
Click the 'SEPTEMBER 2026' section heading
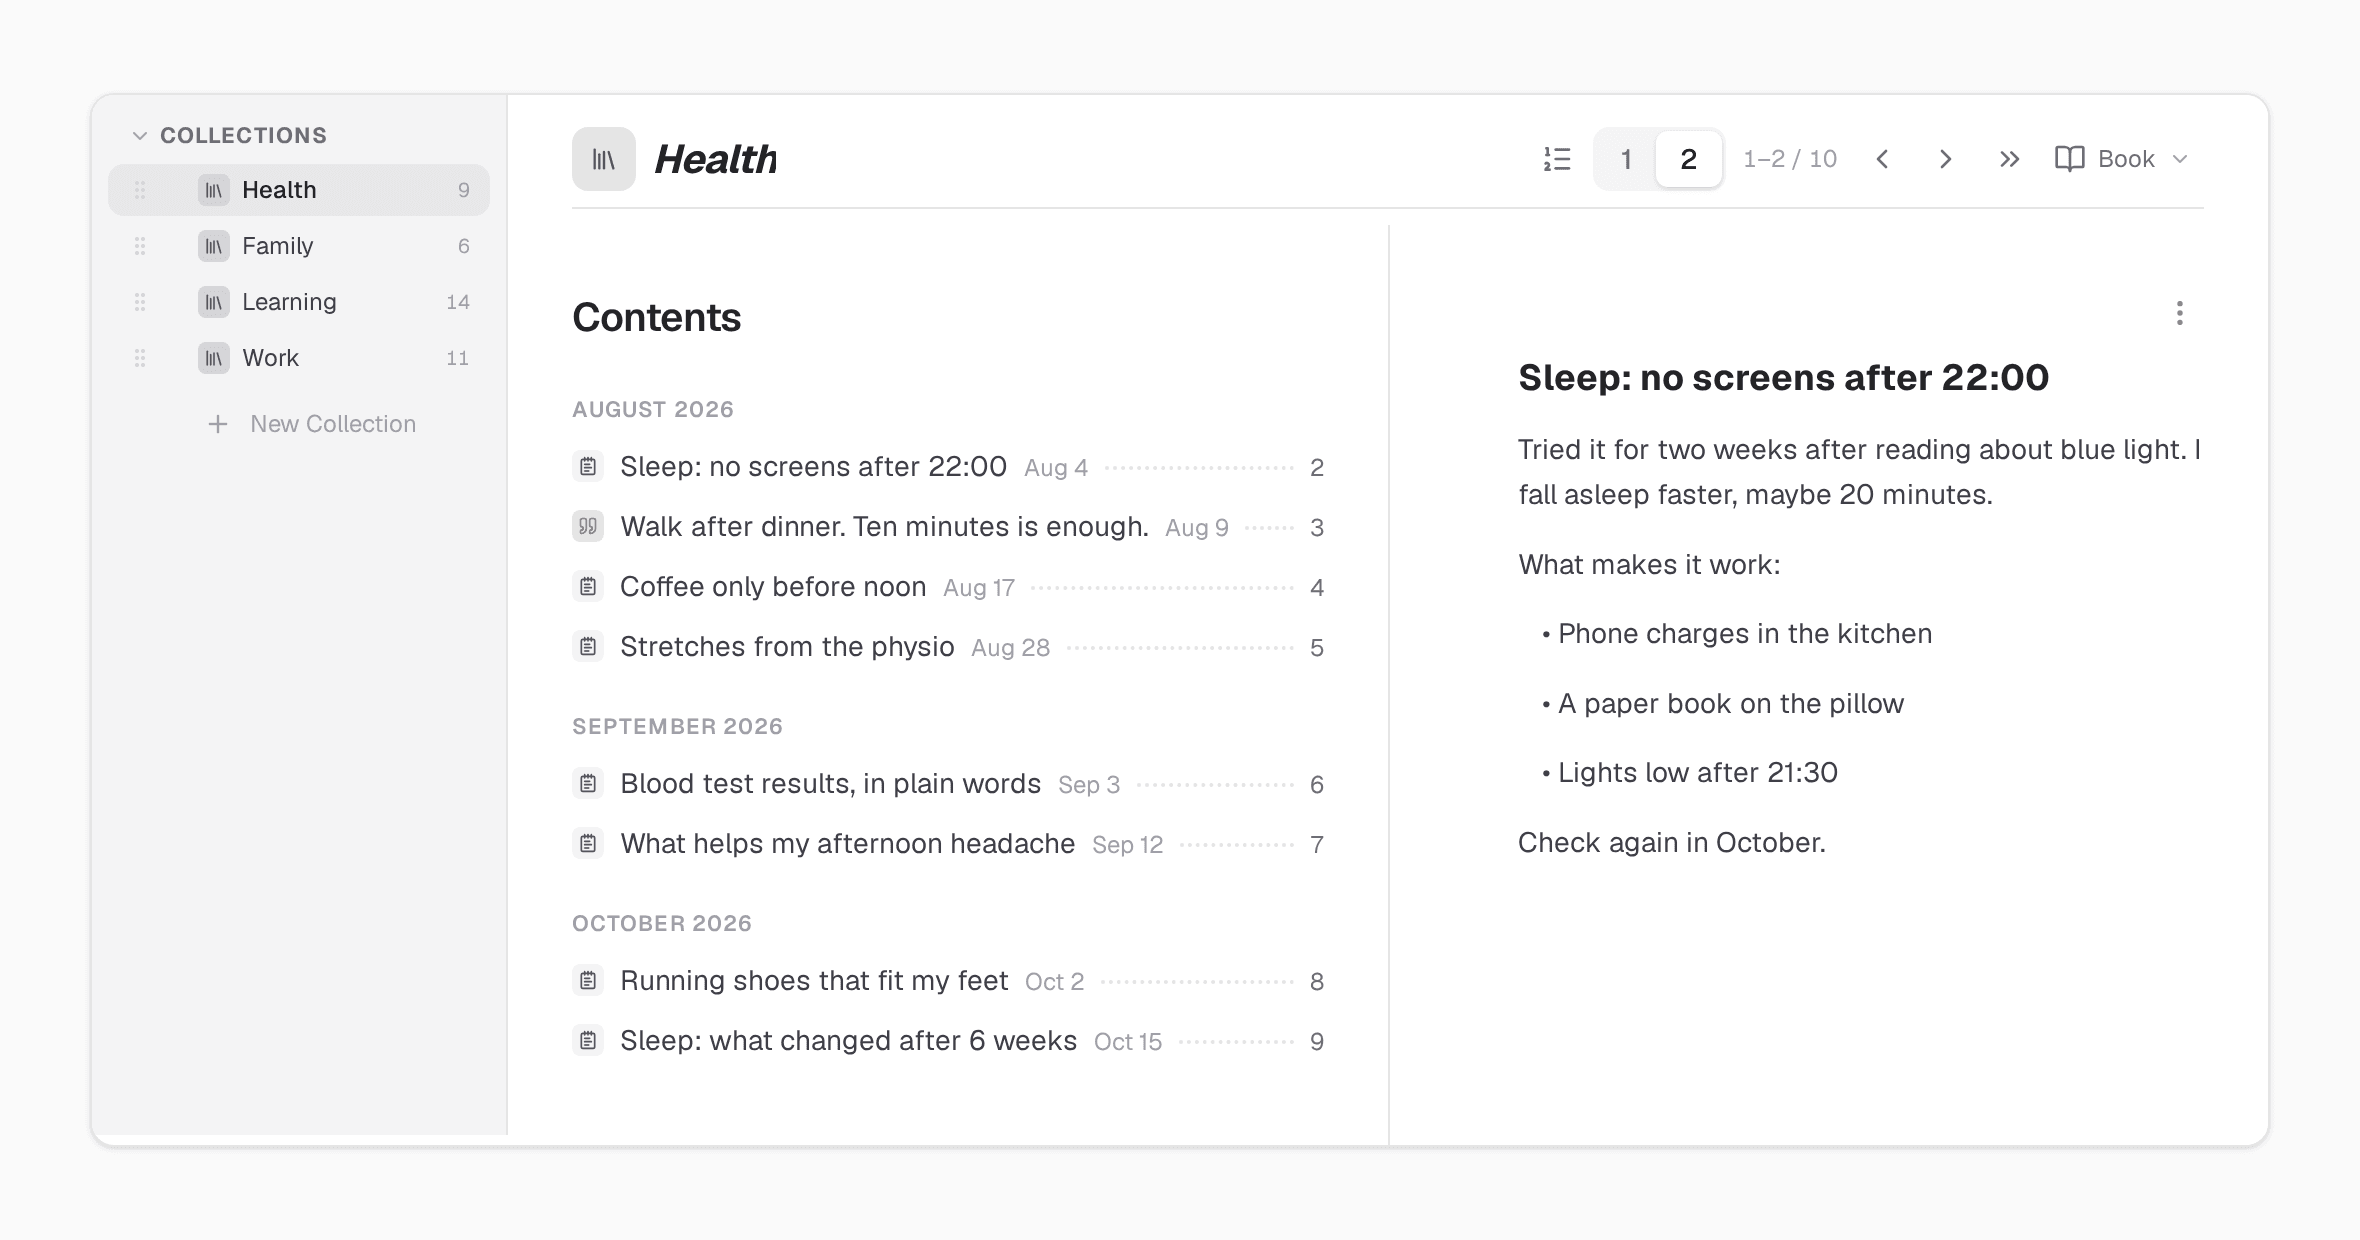pos(677,726)
